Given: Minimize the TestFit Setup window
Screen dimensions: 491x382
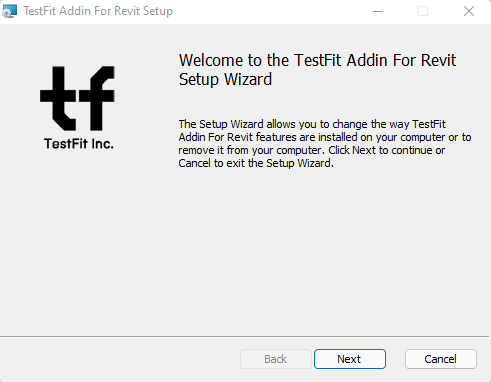Looking at the screenshot, I should [378, 11].
